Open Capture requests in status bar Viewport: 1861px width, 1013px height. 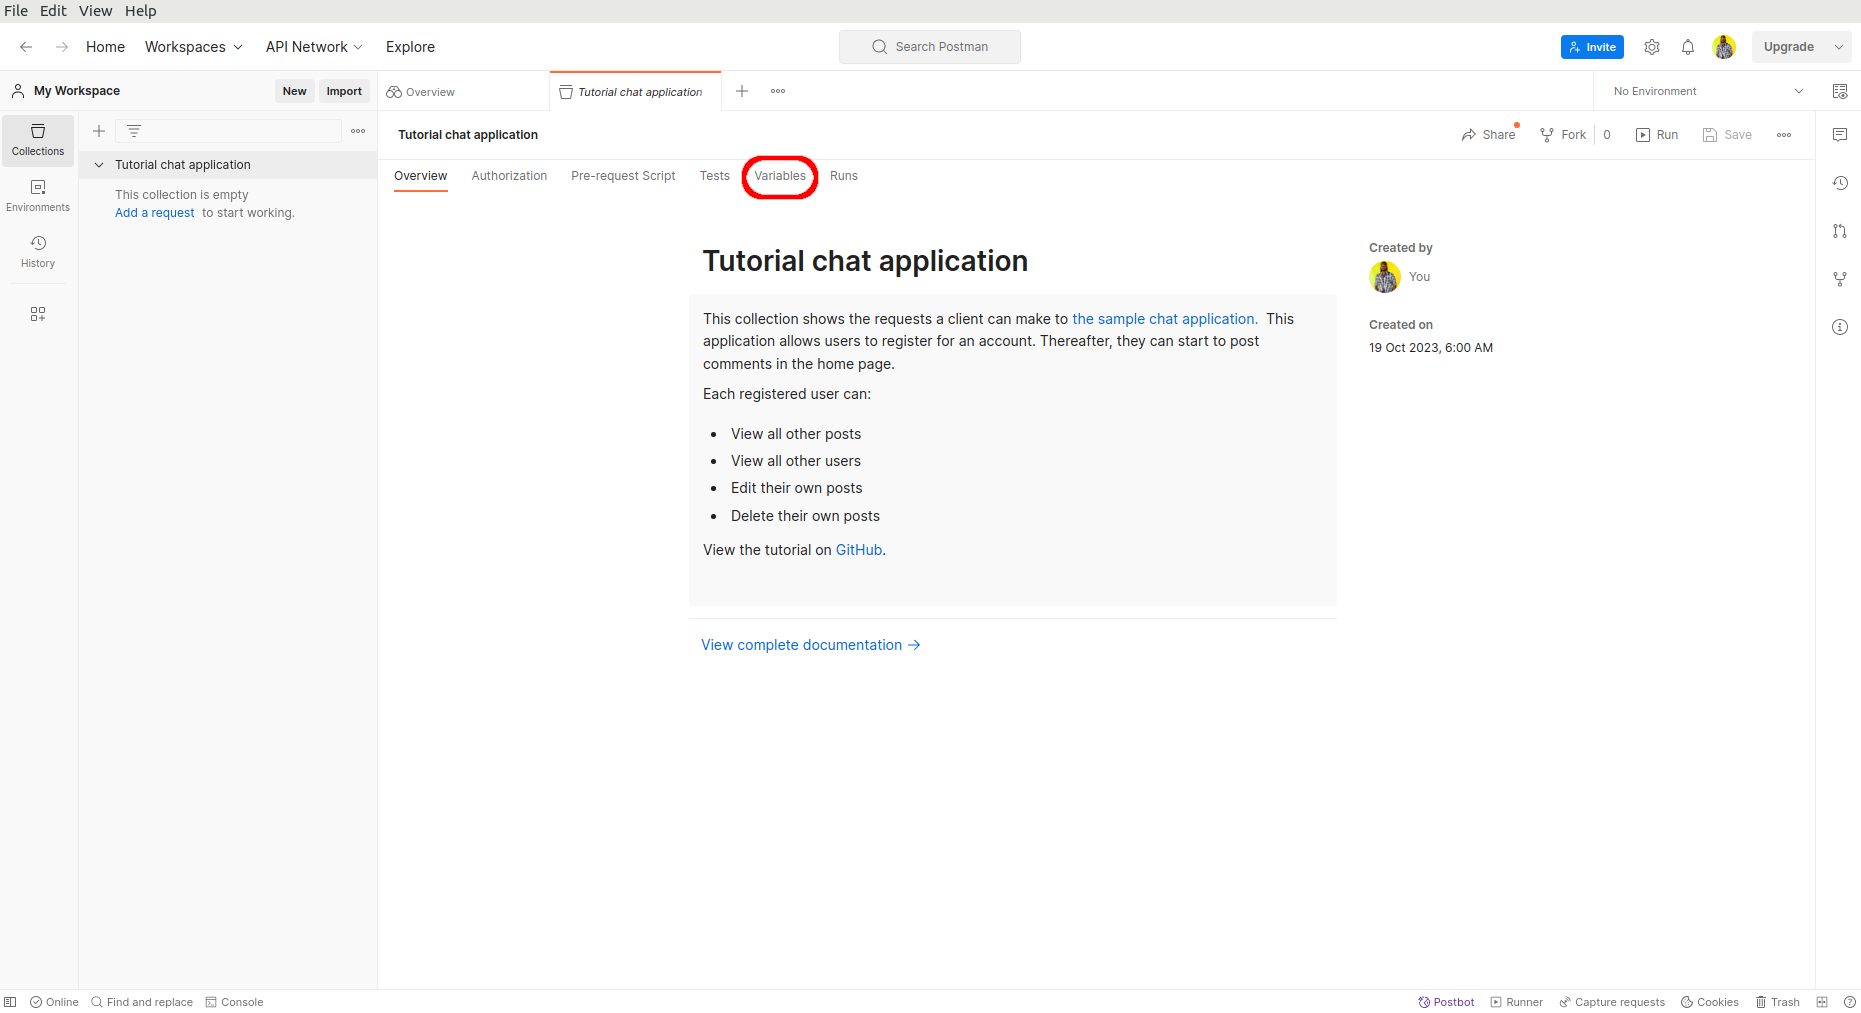(1612, 1002)
